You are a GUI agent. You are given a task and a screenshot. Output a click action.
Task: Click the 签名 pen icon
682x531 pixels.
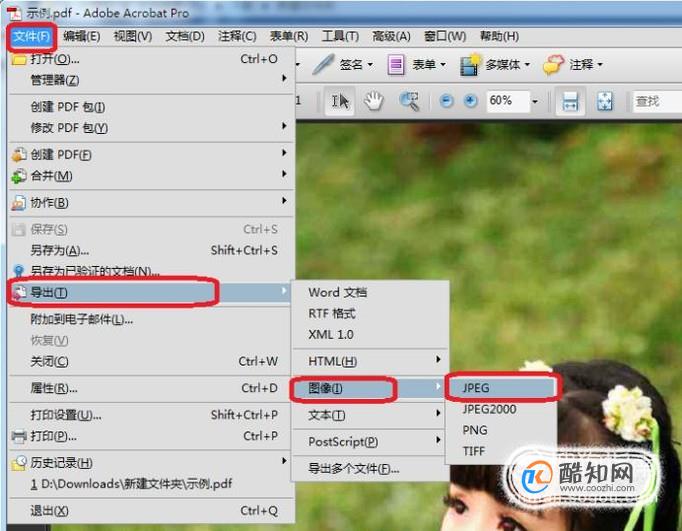[x=323, y=64]
